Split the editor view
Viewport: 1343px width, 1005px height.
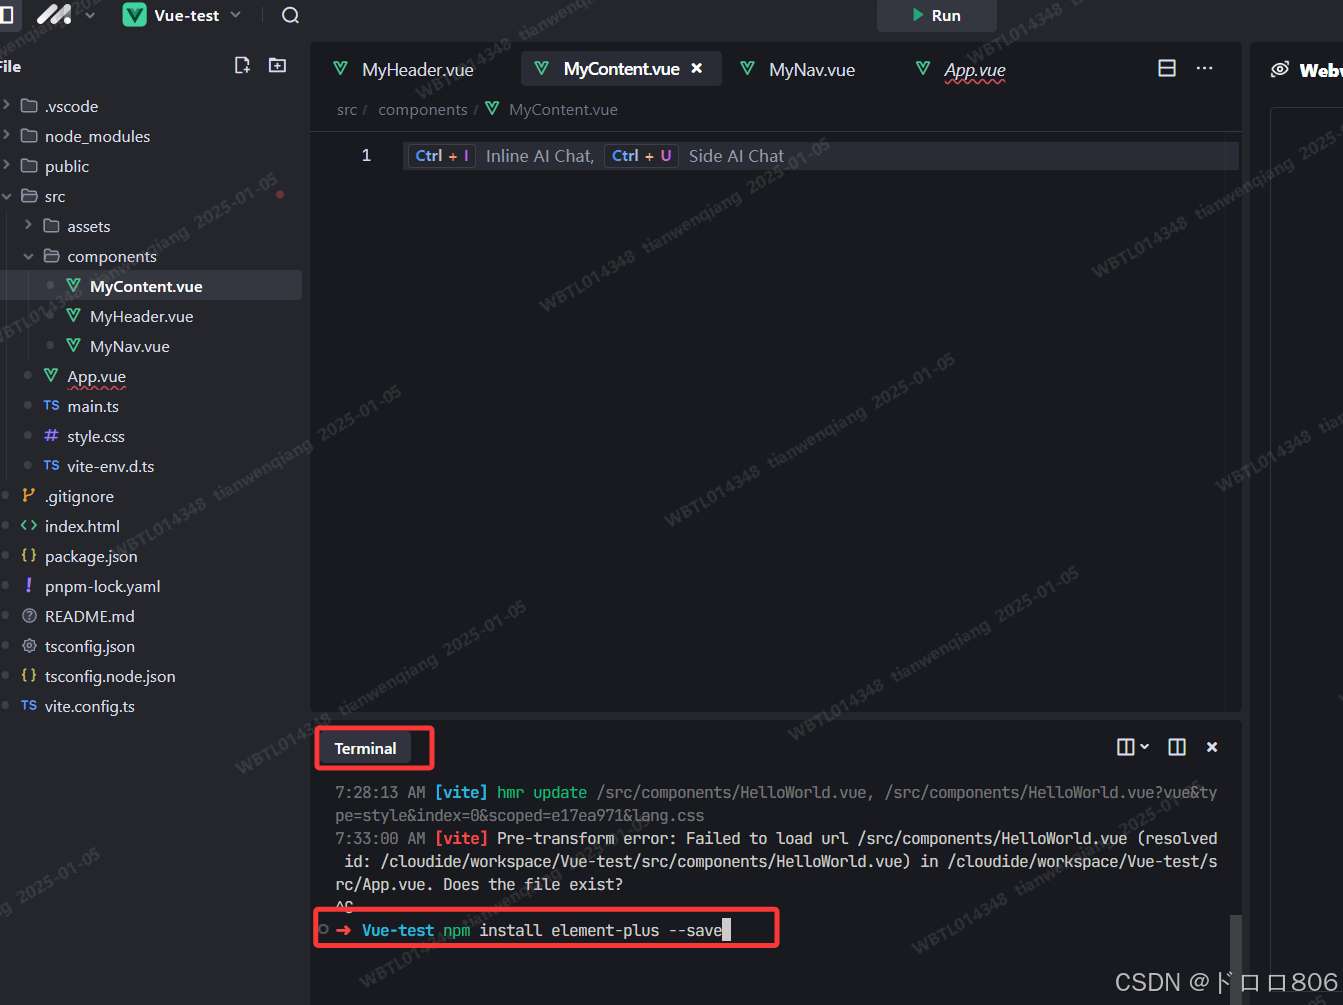[x=1166, y=67]
